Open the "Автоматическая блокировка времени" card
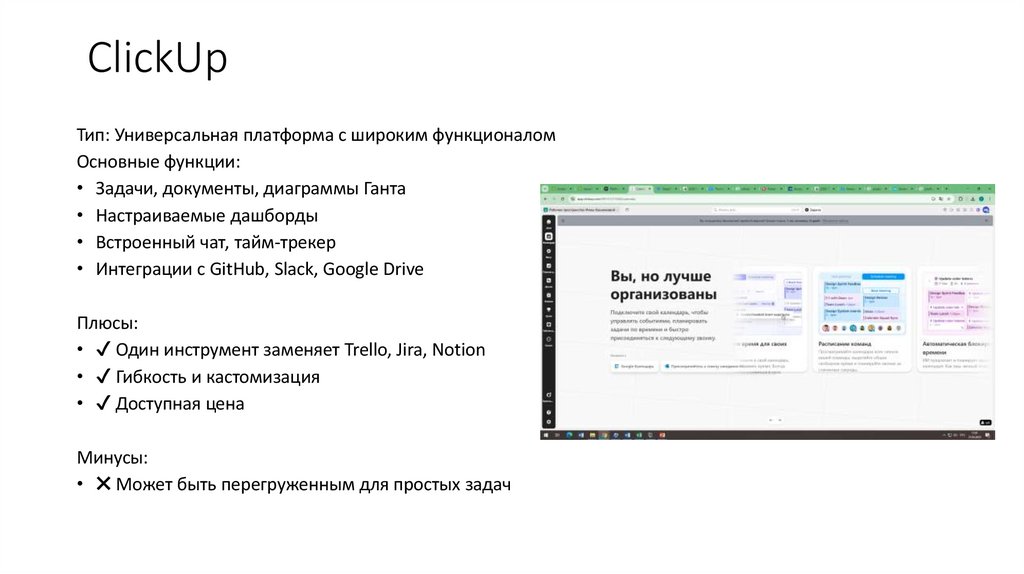Image resolution: width=1024 pixels, height=574 pixels. pyautogui.click(x=956, y=319)
